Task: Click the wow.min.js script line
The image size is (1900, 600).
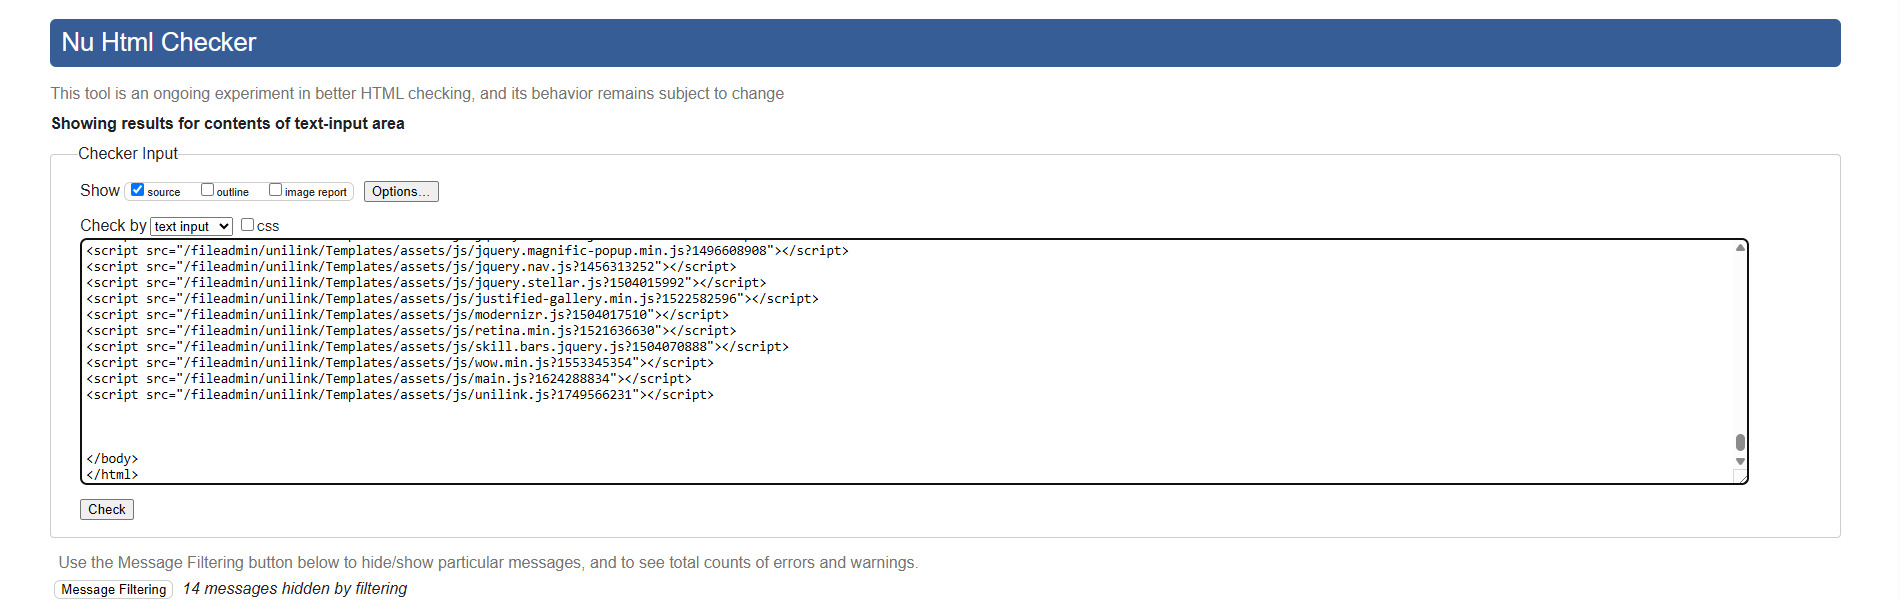Action: click(x=400, y=363)
